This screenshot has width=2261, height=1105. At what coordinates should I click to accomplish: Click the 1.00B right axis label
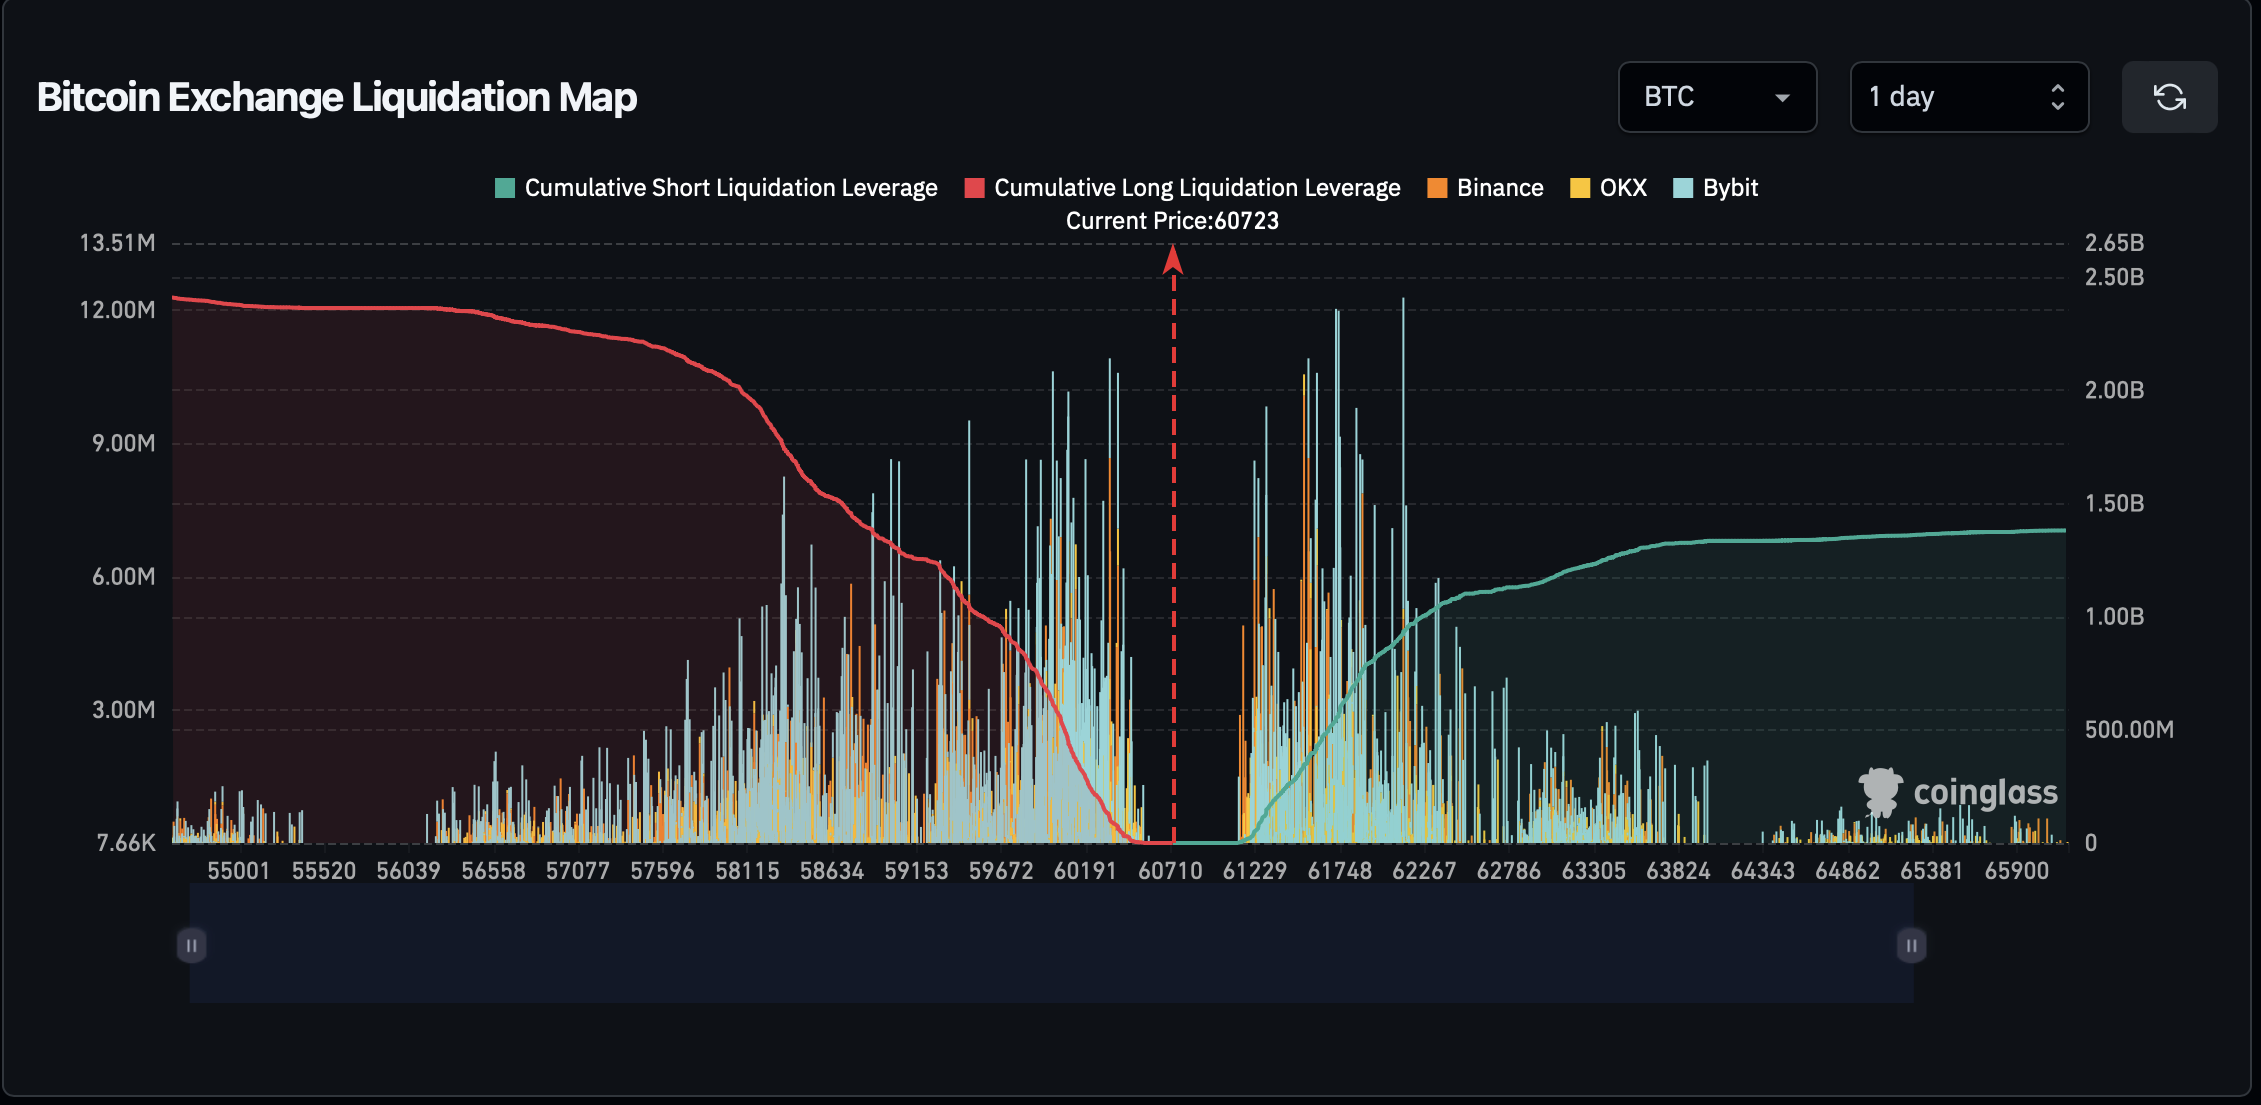click(2114, 616)
